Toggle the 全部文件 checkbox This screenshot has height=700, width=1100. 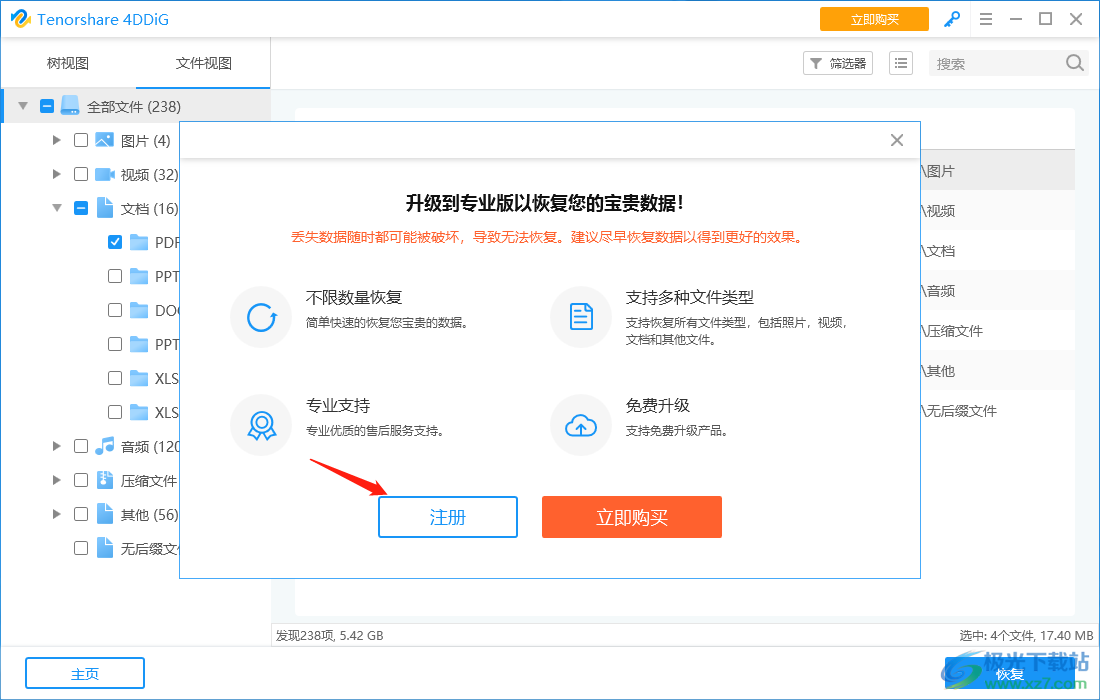pos(47,106)
